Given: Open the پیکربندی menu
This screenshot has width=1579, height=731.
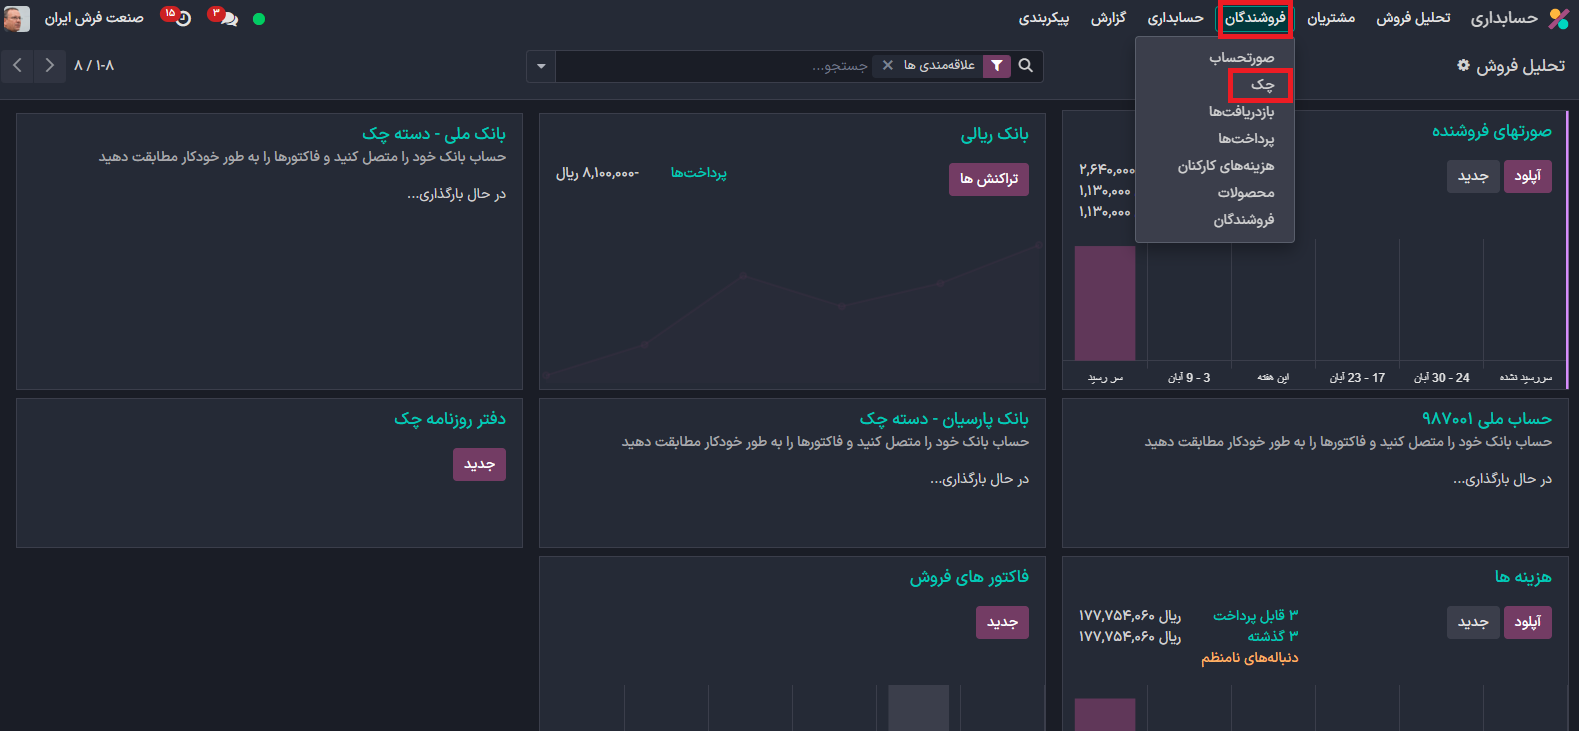Looking at the screenshot, I should click(1043, 18).
